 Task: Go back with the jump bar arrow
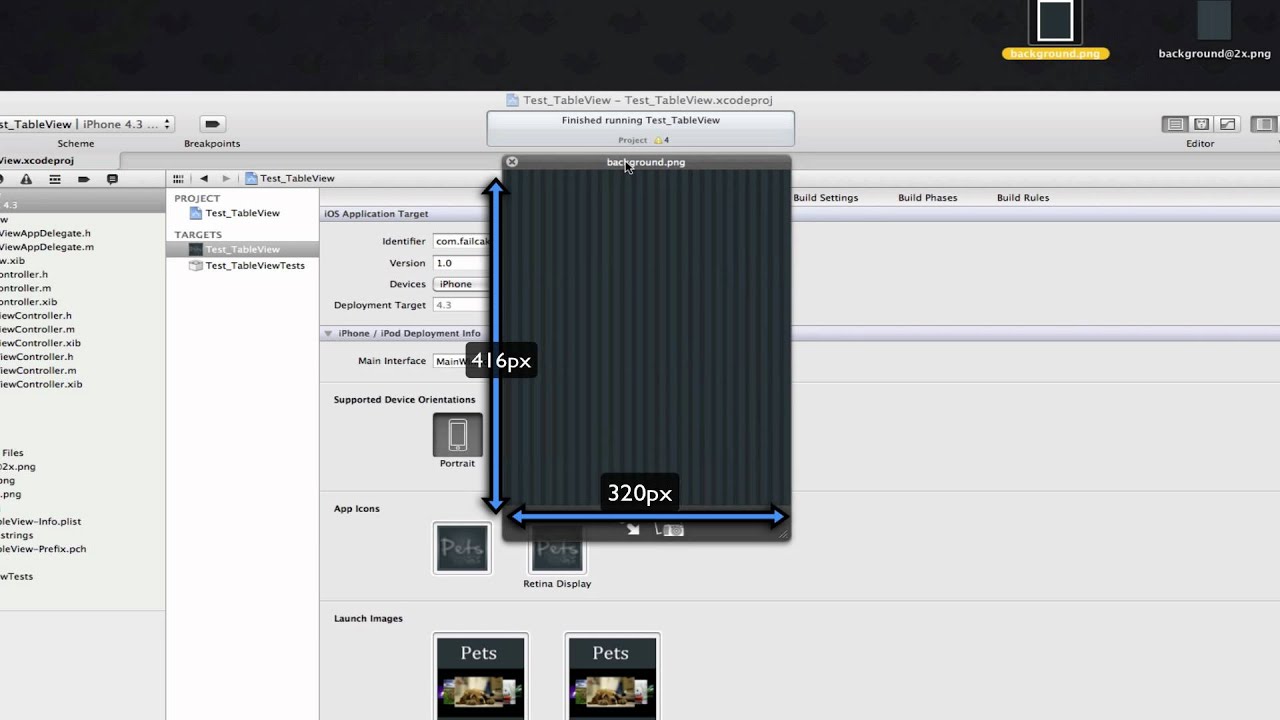(204, 178)
